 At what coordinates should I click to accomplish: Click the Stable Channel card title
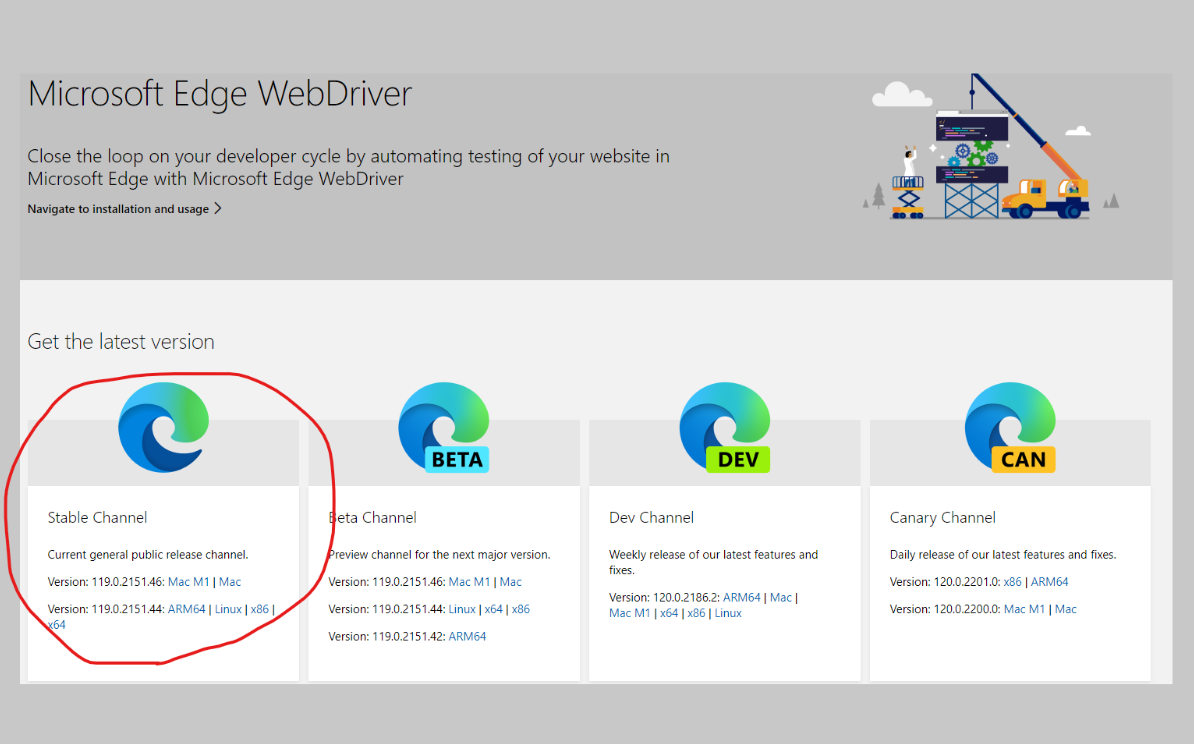(97, 518)
